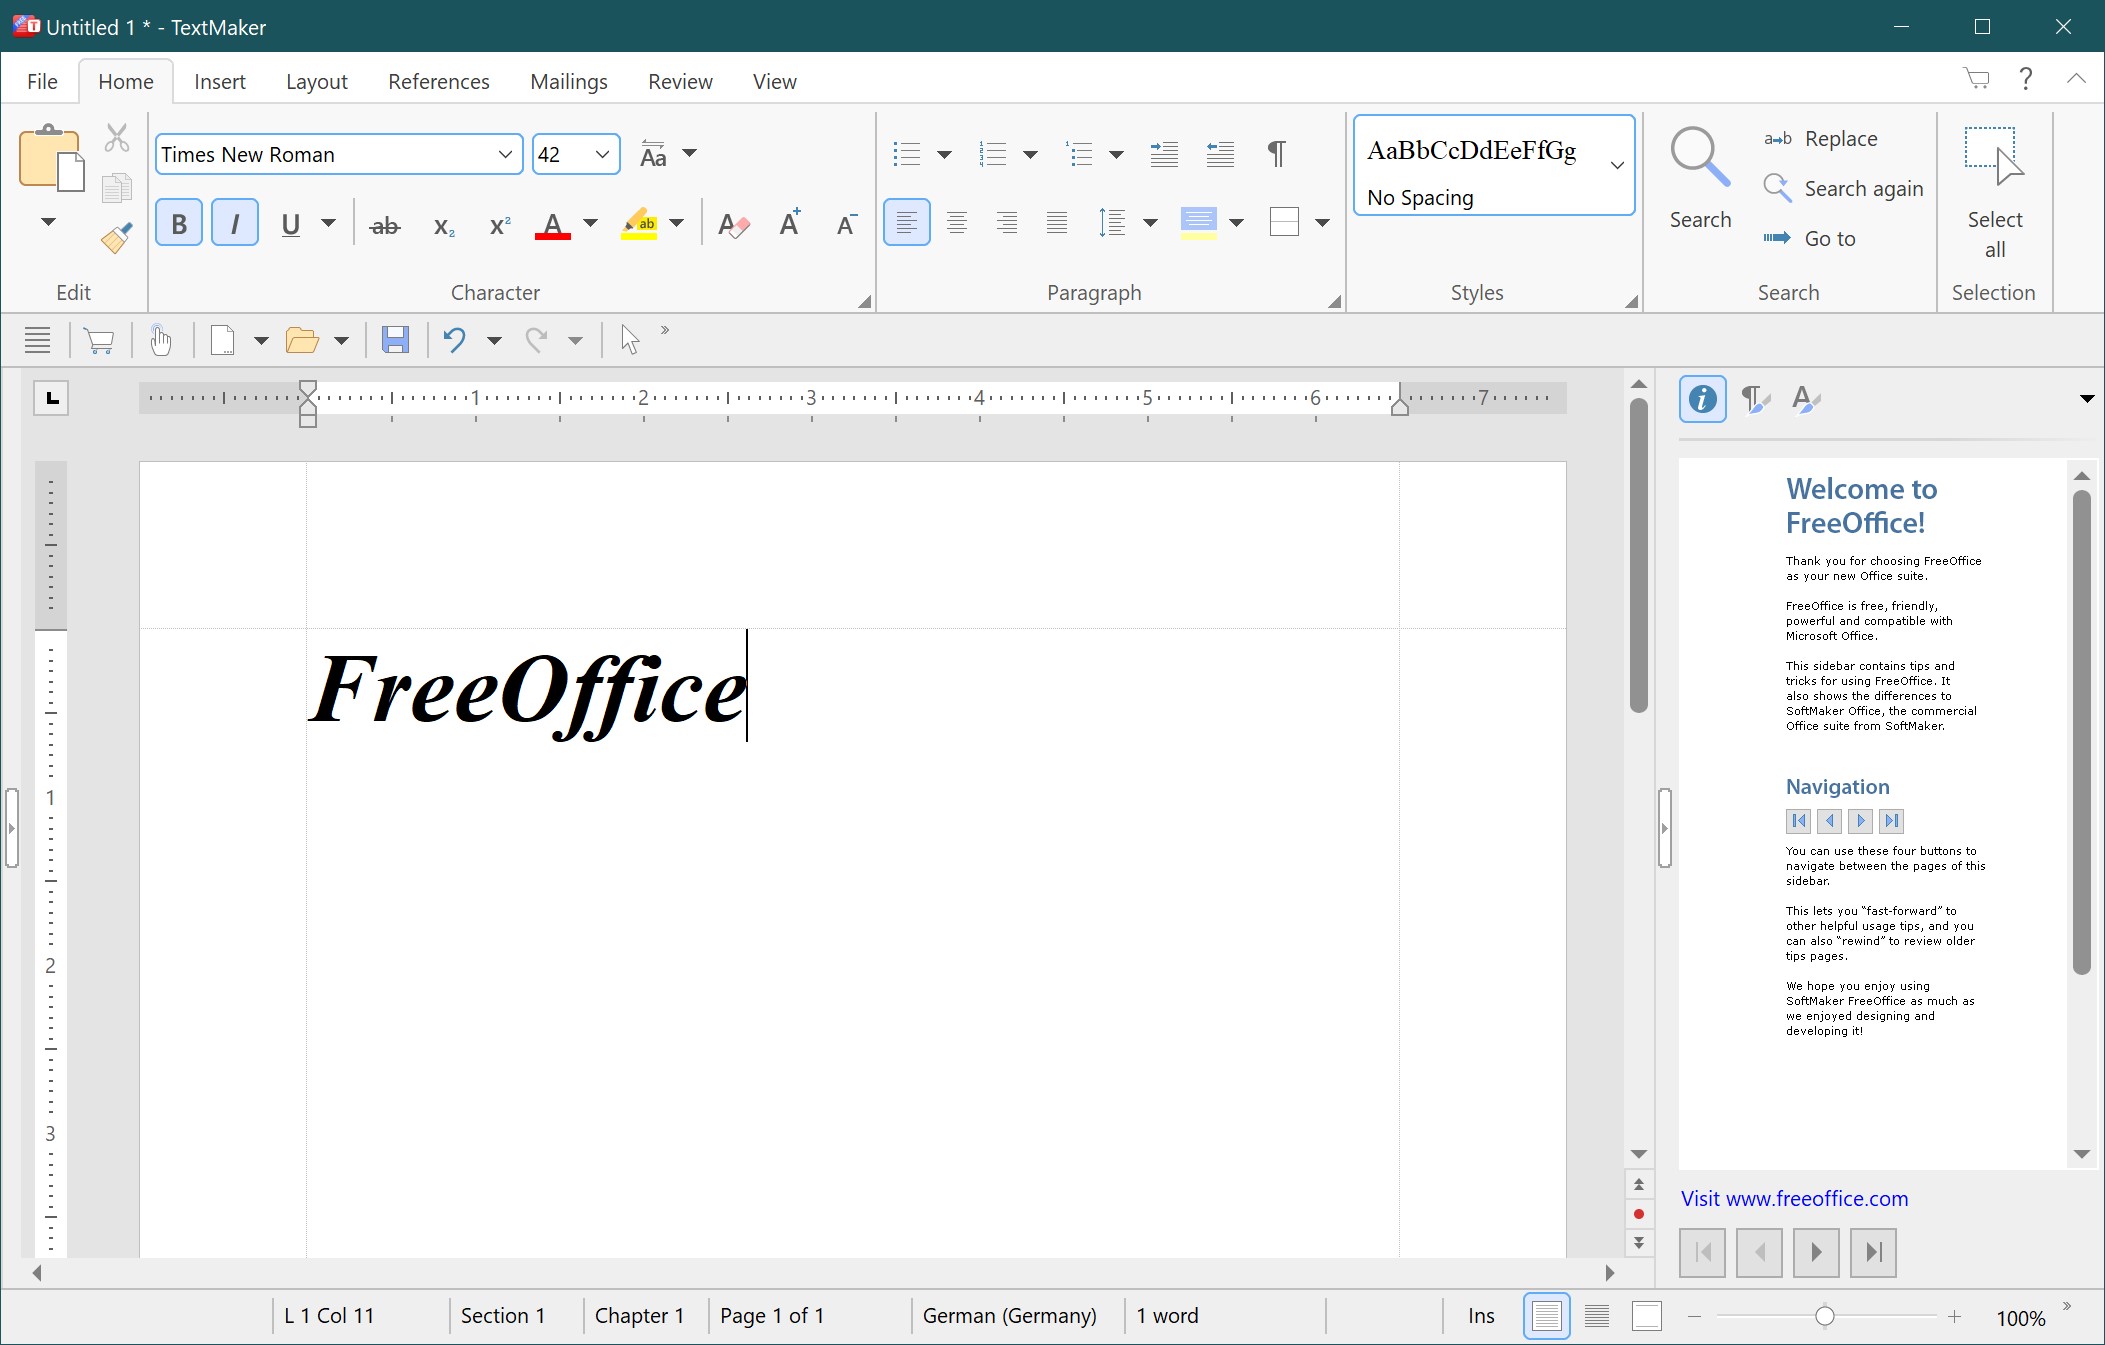Switch to the Insert tab
This screenshot has height=1345, width=2105.
click(x=220, y=81)
